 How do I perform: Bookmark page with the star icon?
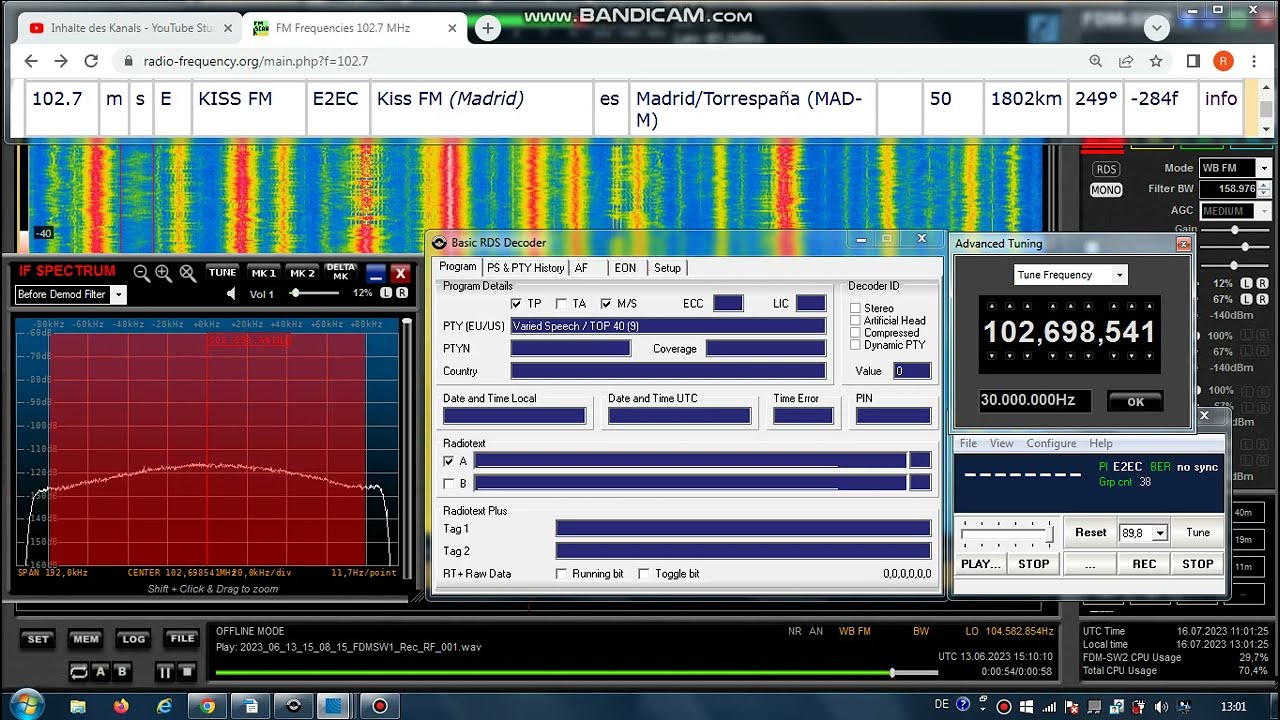(1156, 61)
